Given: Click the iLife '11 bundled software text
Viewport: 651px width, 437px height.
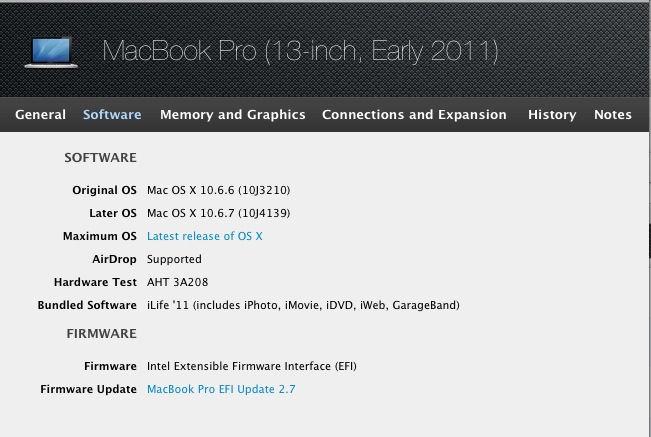Looking at the screenshot, I should (303, 305).
